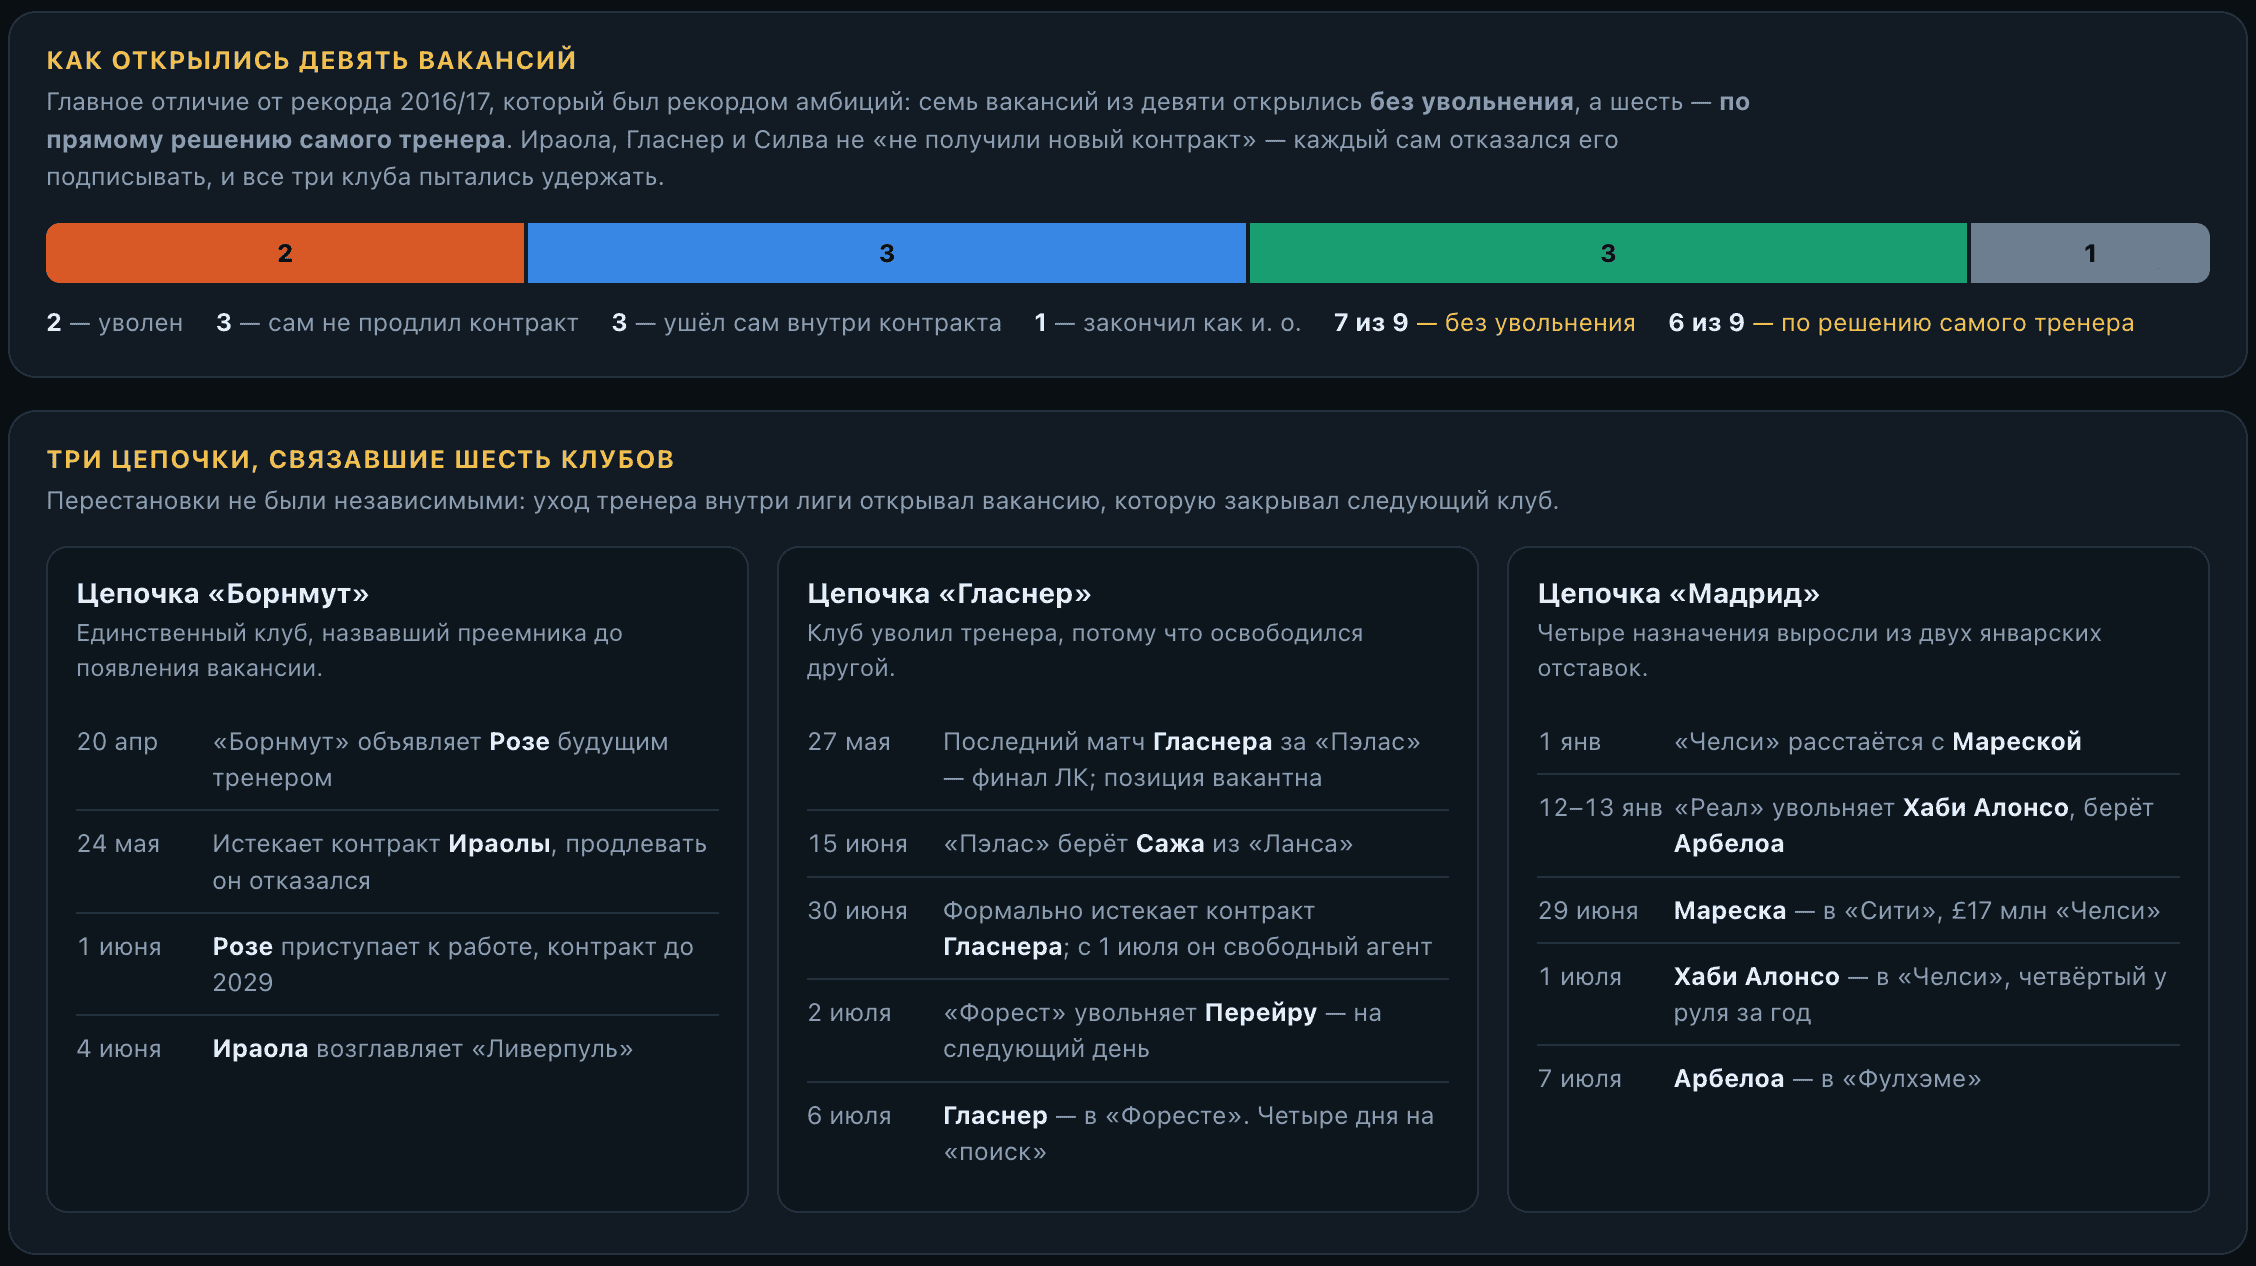Click the gray bar segment labeled 1
2256x1266 pixels.
pyautogui.click(x=2090, y=253)
